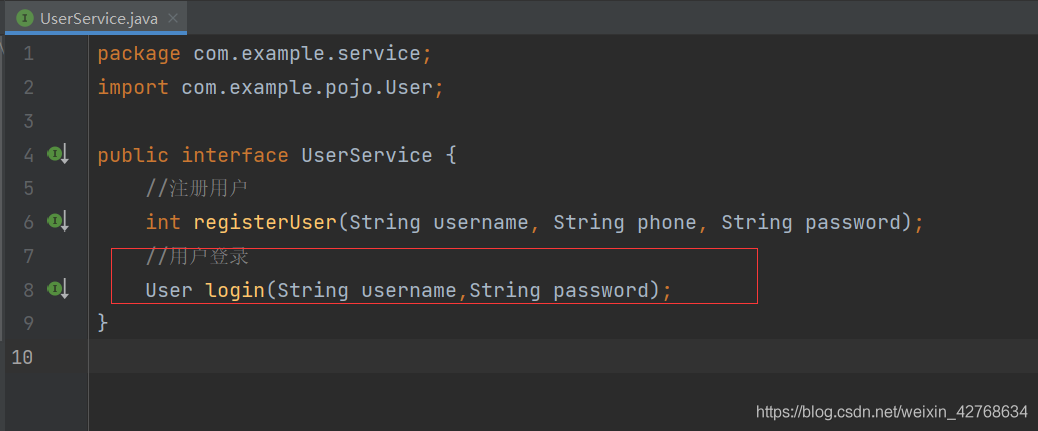Close the UserService.java tab
This screenshot has height=431, width=1038.
(x=173, y=18)
